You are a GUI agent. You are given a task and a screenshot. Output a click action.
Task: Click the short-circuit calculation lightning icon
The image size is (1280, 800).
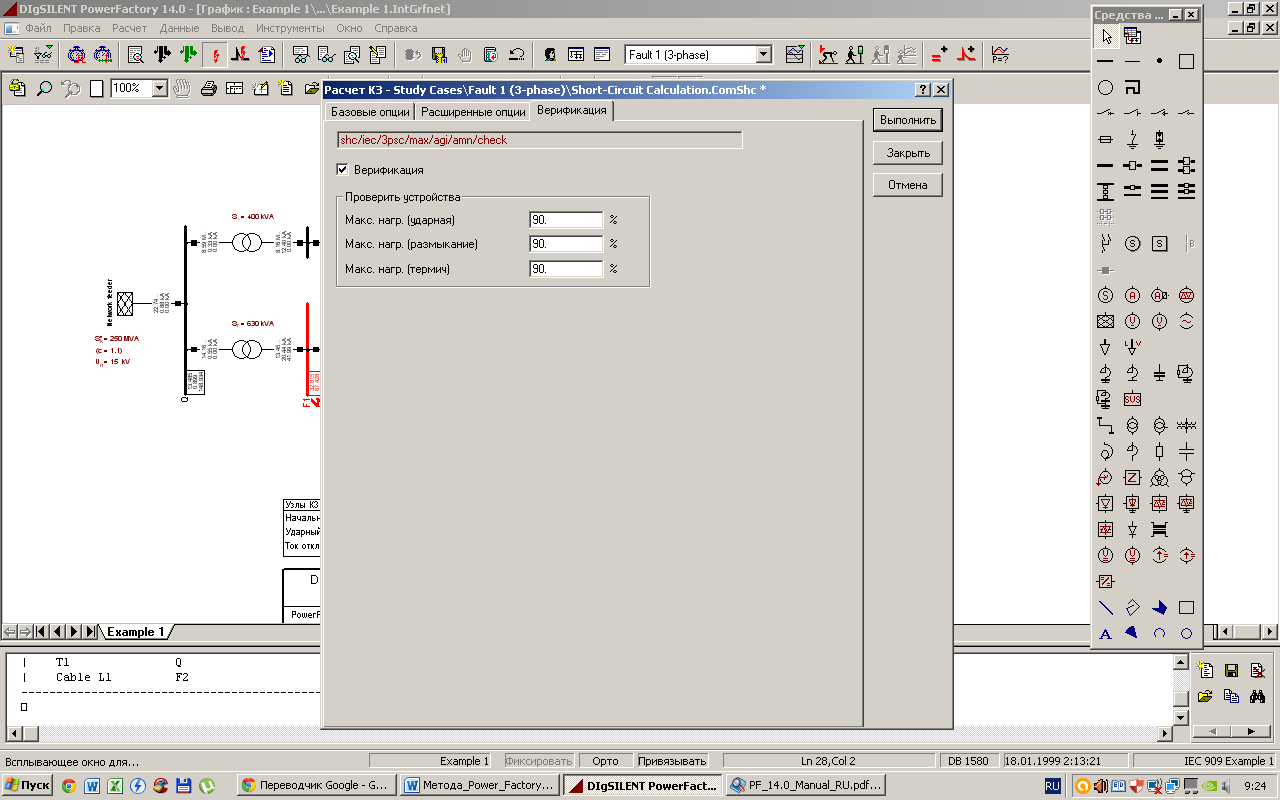[214, 55]
